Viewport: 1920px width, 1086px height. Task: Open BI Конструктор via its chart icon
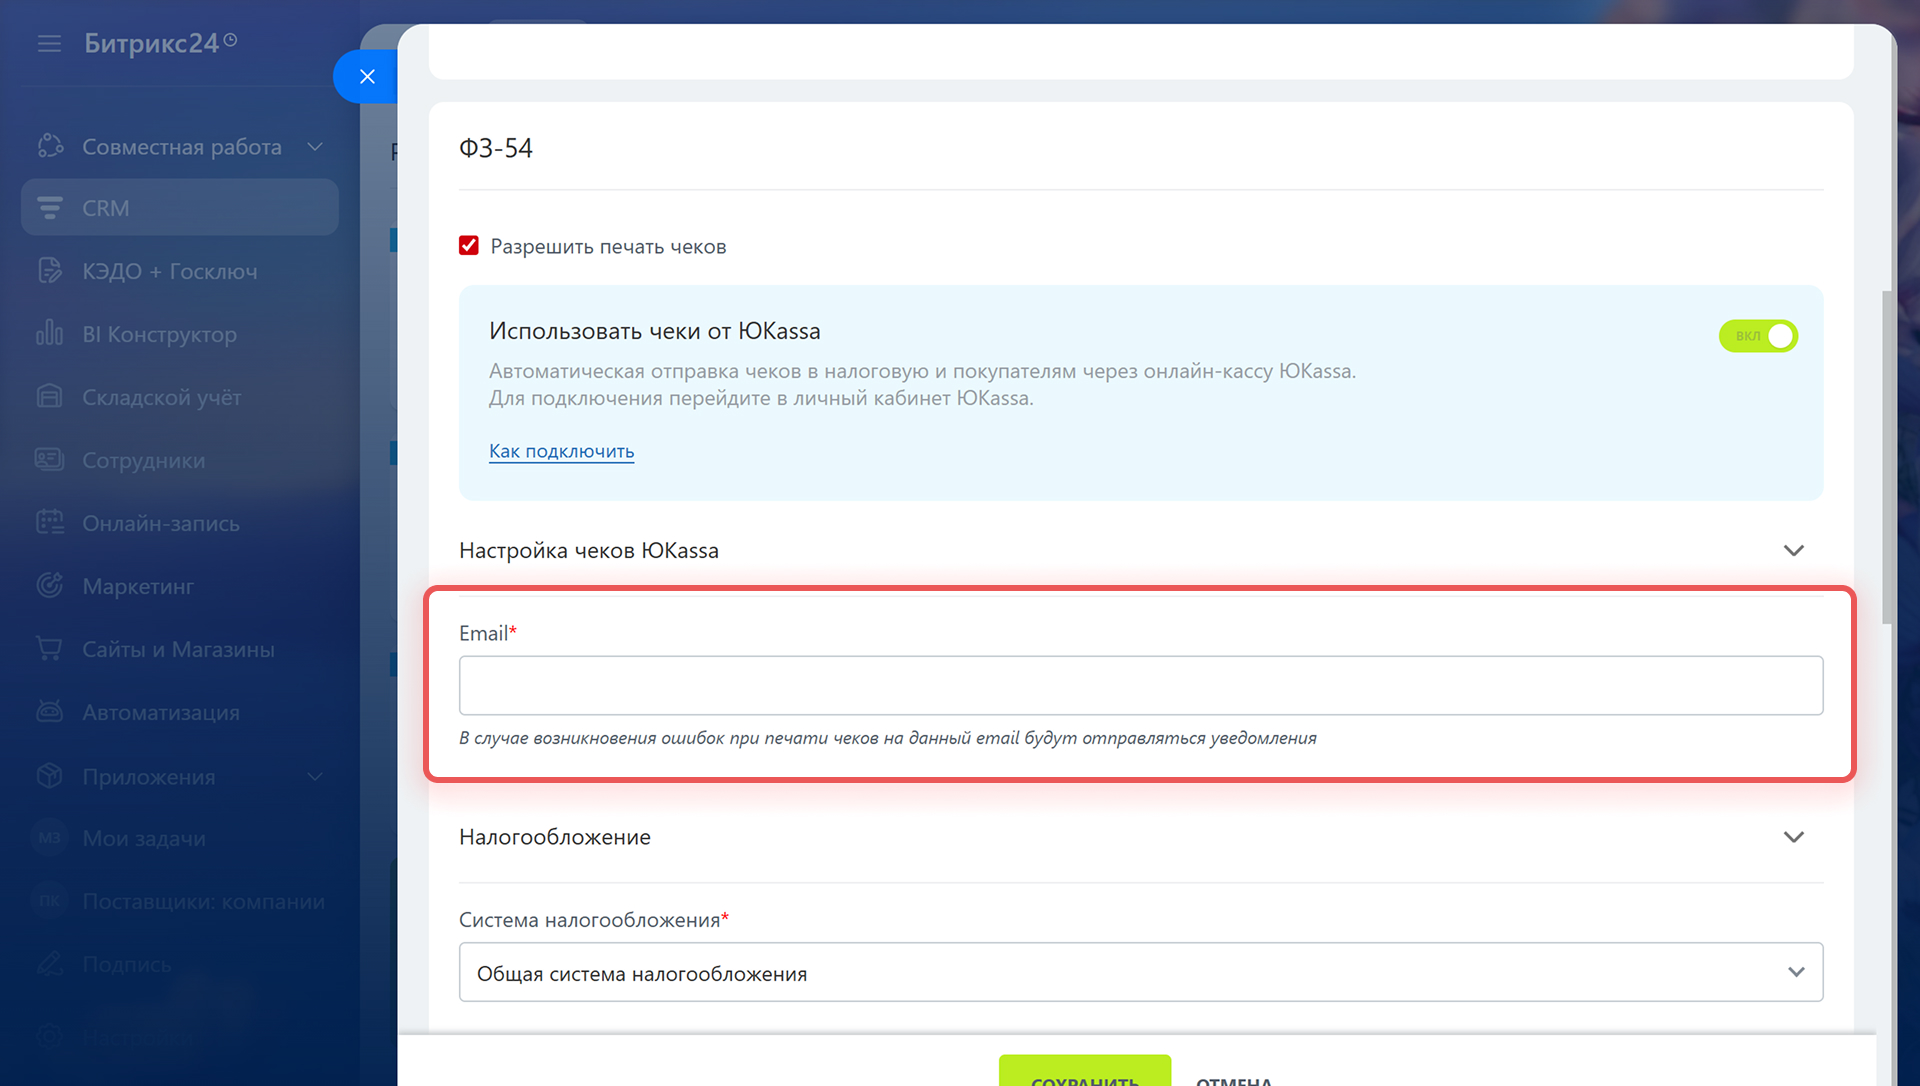pos(49,334)
